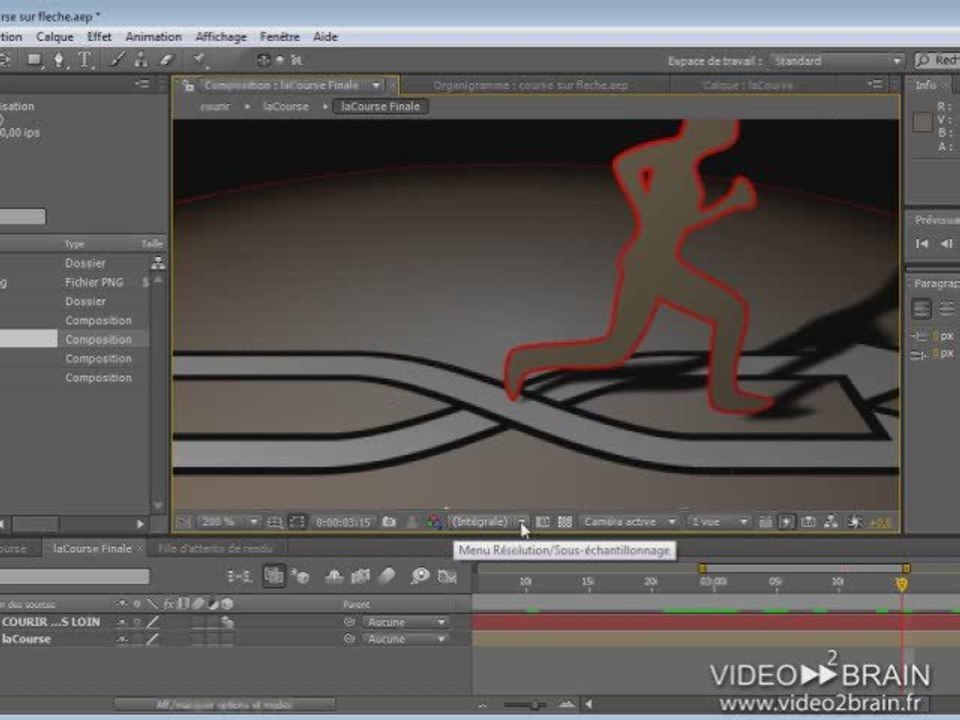Screen dimensions: 960x720
Task: Open the zoom level 200% dropdown
Action: click(x=228, y=522)
